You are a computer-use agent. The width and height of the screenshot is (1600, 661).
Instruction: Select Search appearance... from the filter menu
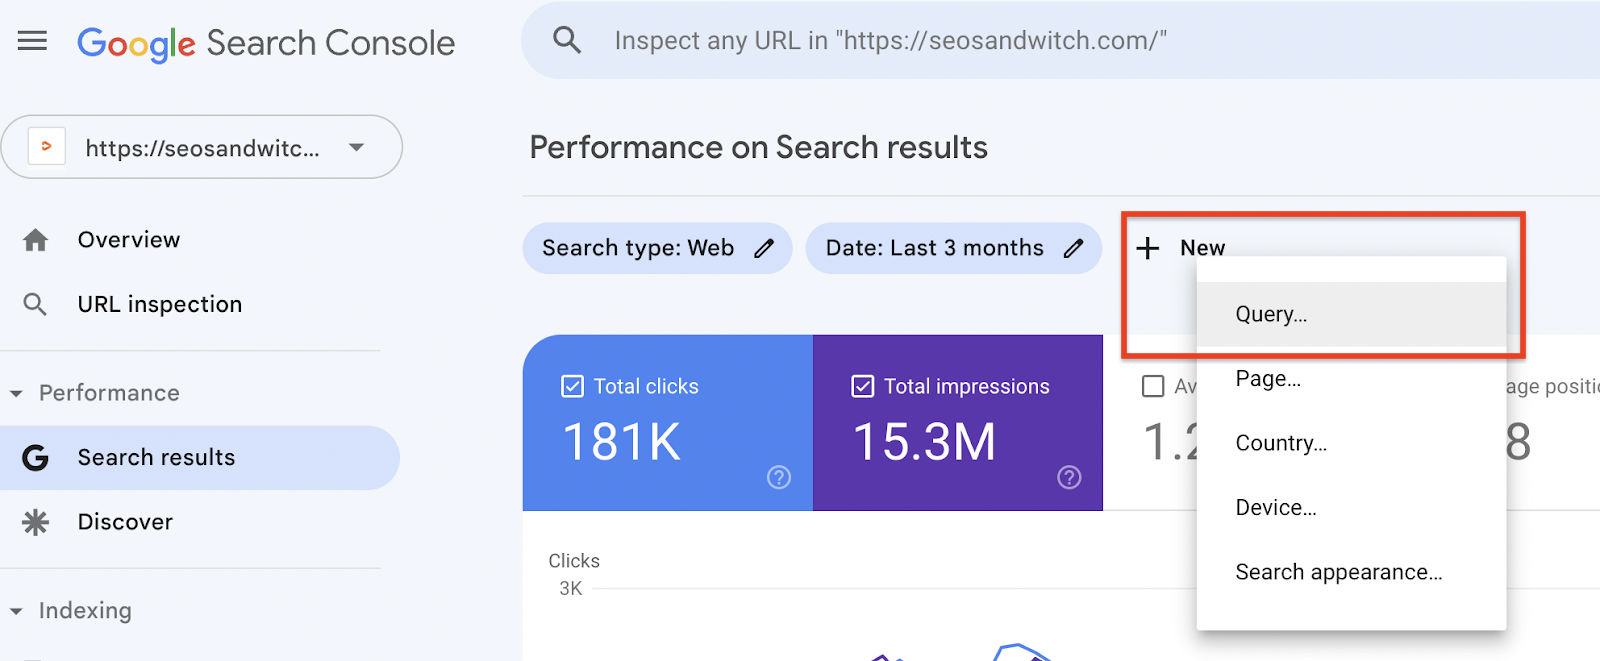[x=1351, y=572]
